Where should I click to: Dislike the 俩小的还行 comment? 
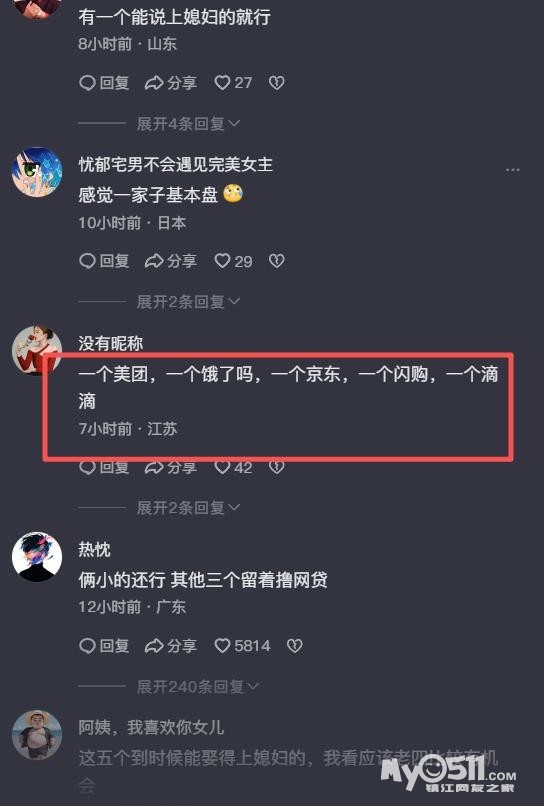pos(295,646)
